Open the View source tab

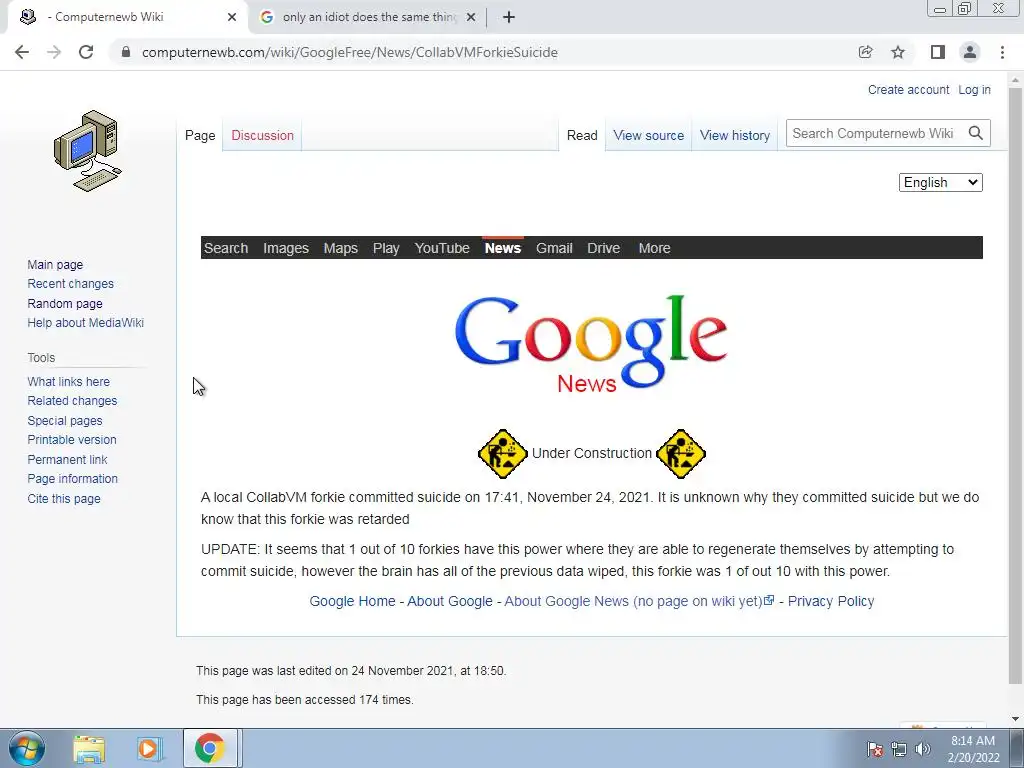pyautogui.click(x=648, y=135)
